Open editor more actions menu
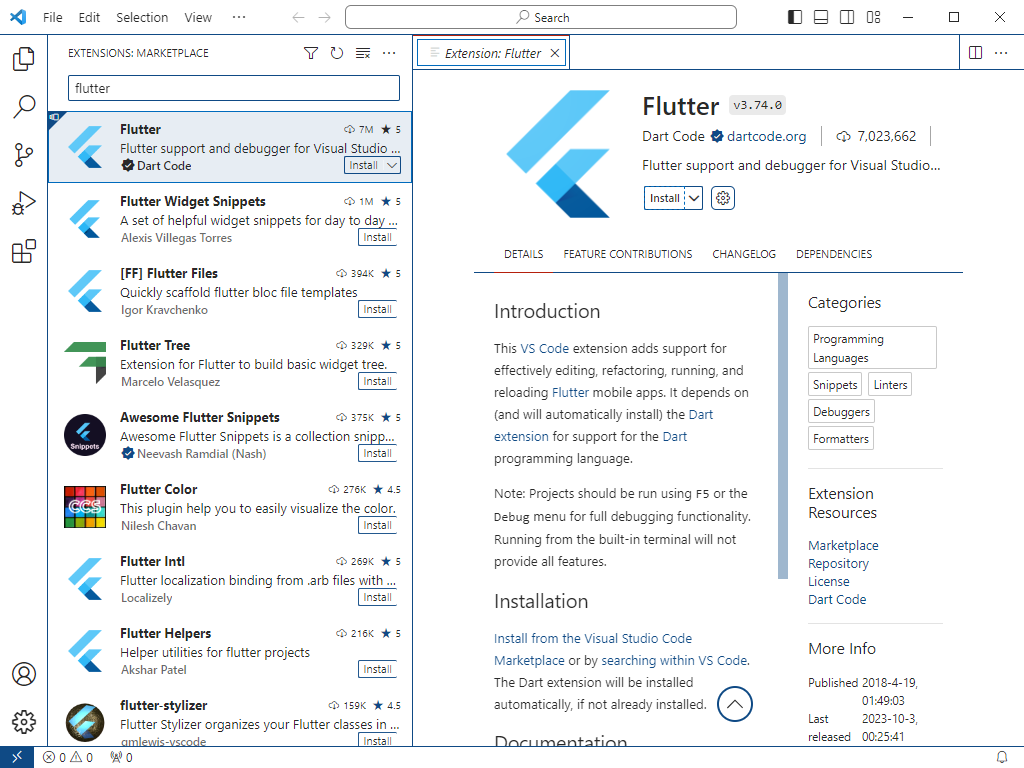The height and width of the screenshot is (768, 1024). point(1001,53)
